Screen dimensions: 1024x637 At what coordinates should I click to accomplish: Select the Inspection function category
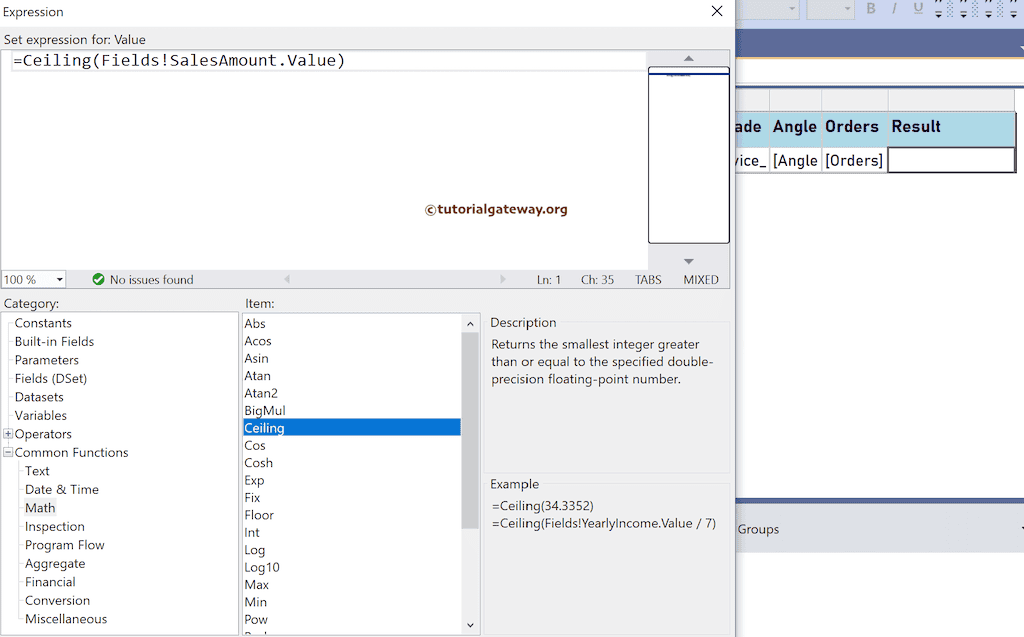(54, 527)
